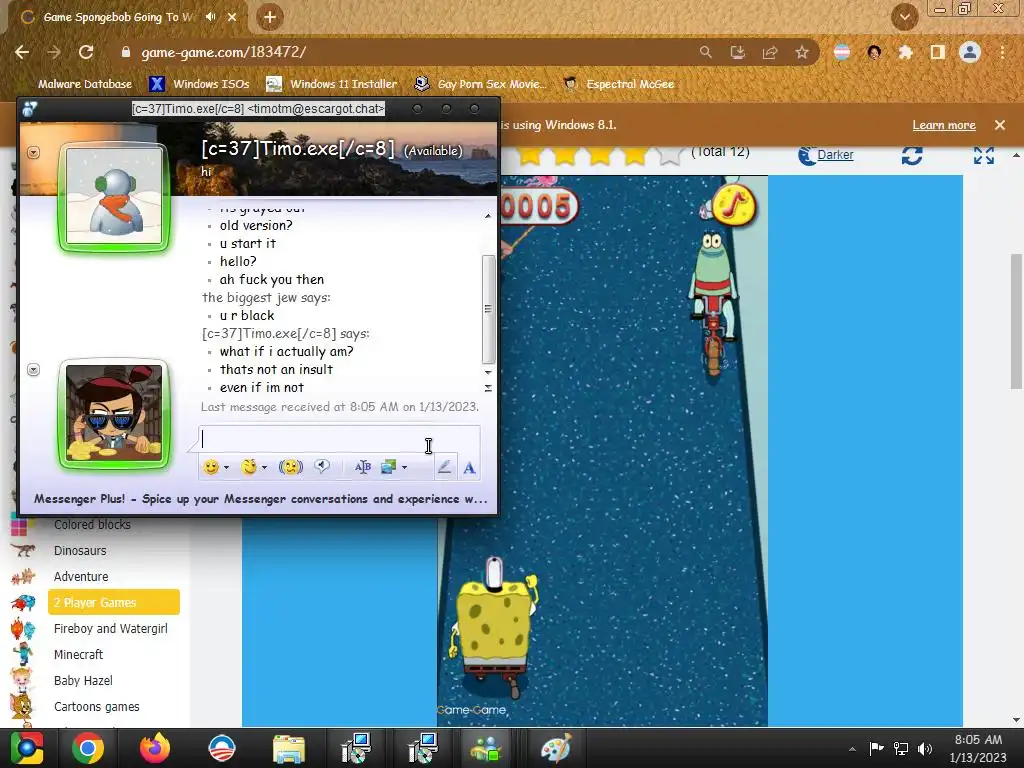Open Paint from the taskbar
Viewport: 1024px width, 768px height.
pyautogui.click(x=556, y=748)
